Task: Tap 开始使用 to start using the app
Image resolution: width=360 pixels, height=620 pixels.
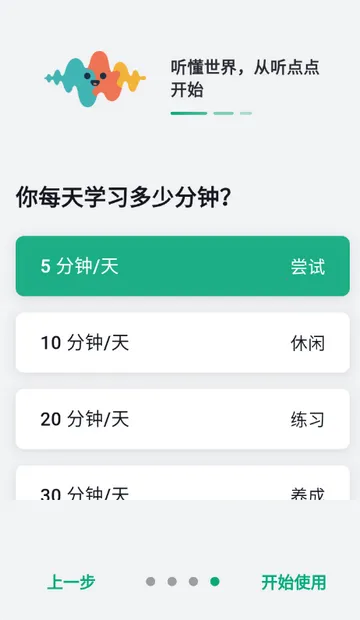Action: [x=294, y=582]
